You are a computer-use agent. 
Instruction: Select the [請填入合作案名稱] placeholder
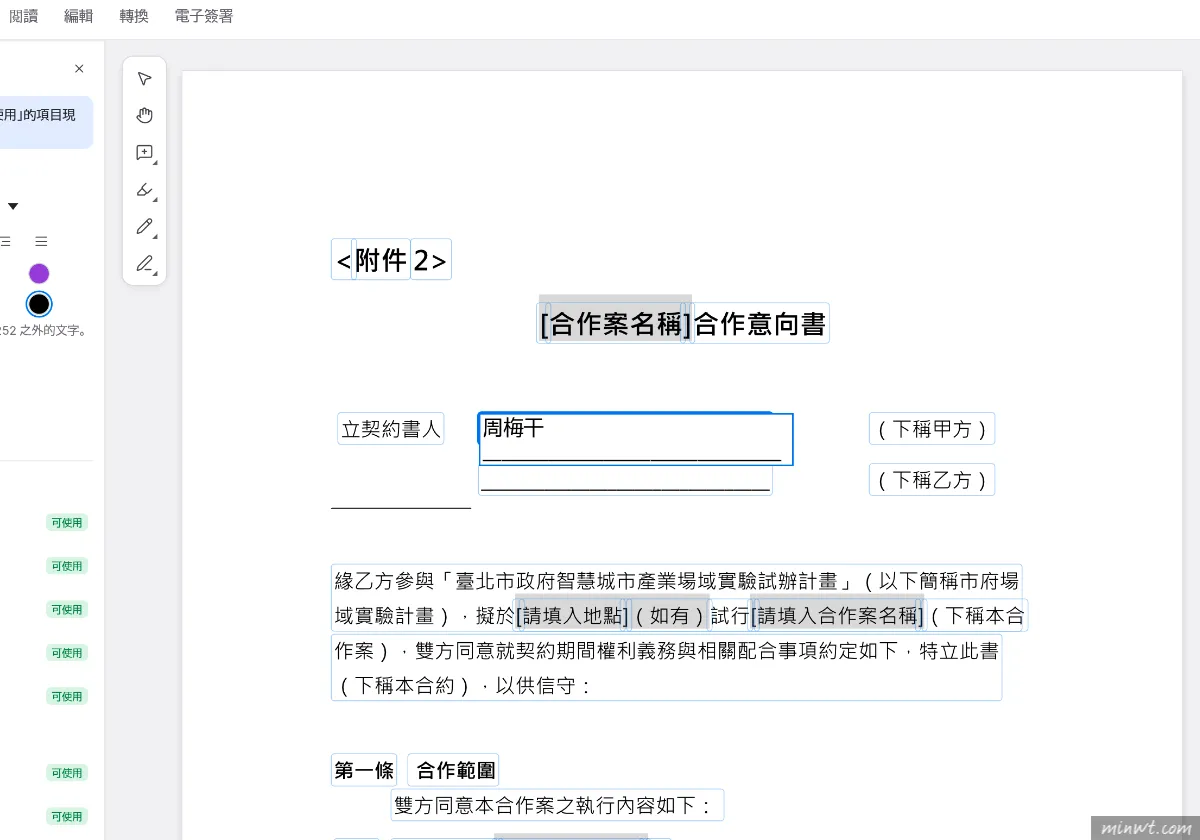pos(836,616)
